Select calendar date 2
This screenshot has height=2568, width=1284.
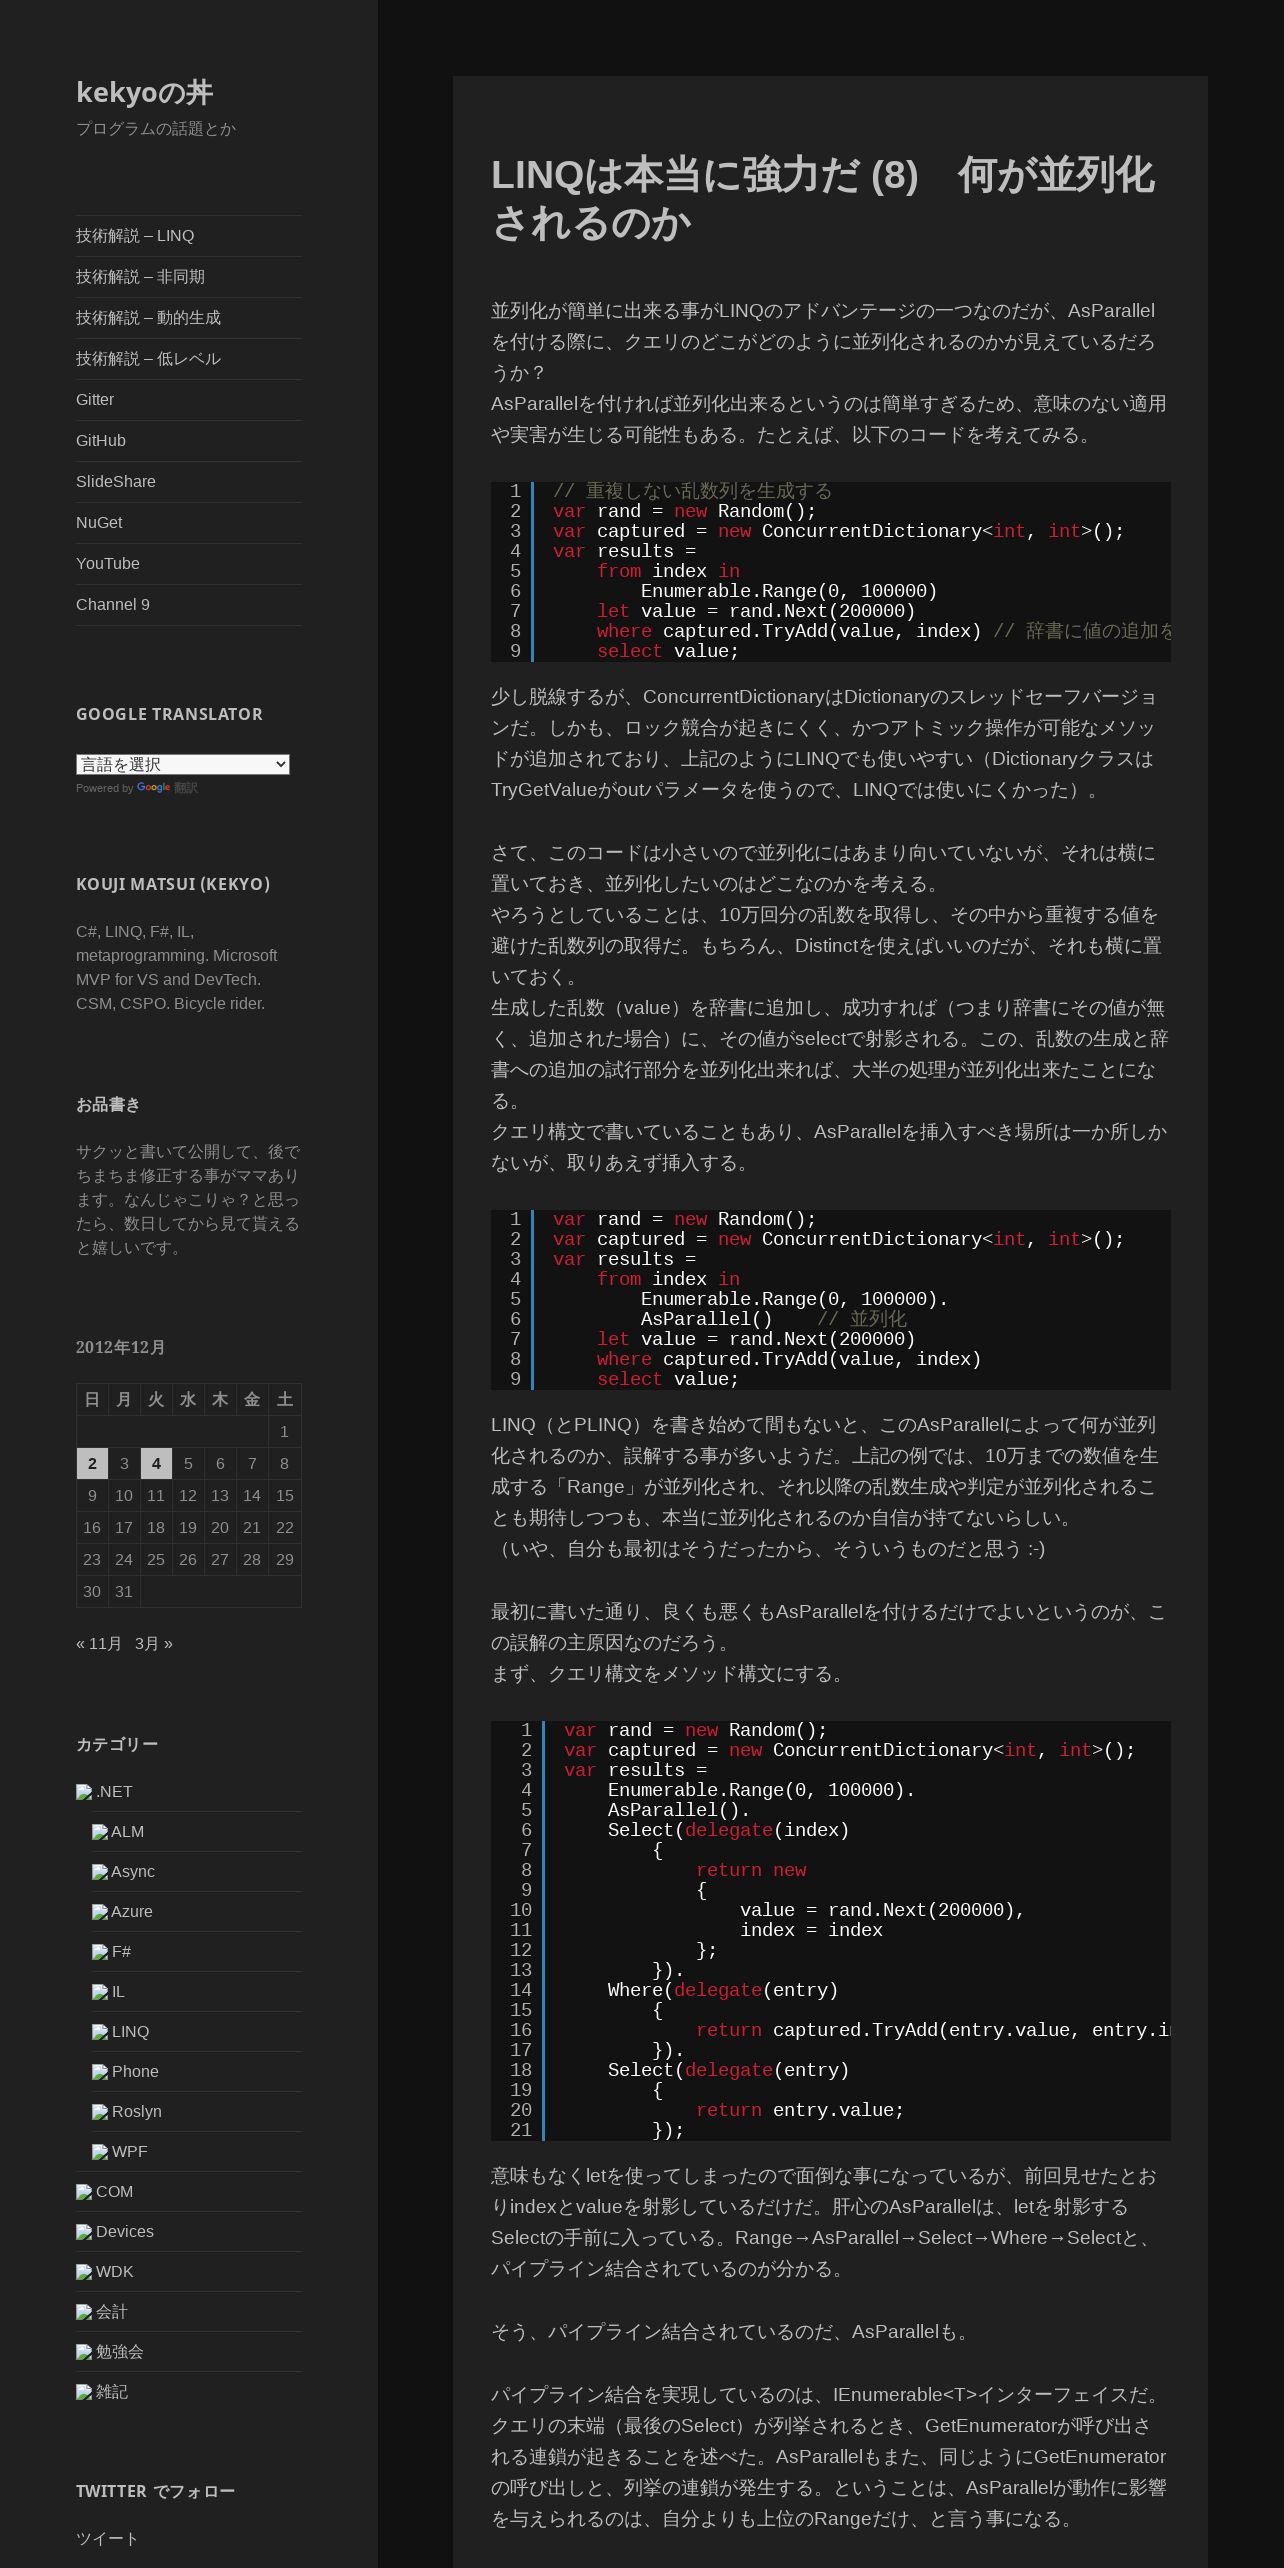click(92, 1464)
